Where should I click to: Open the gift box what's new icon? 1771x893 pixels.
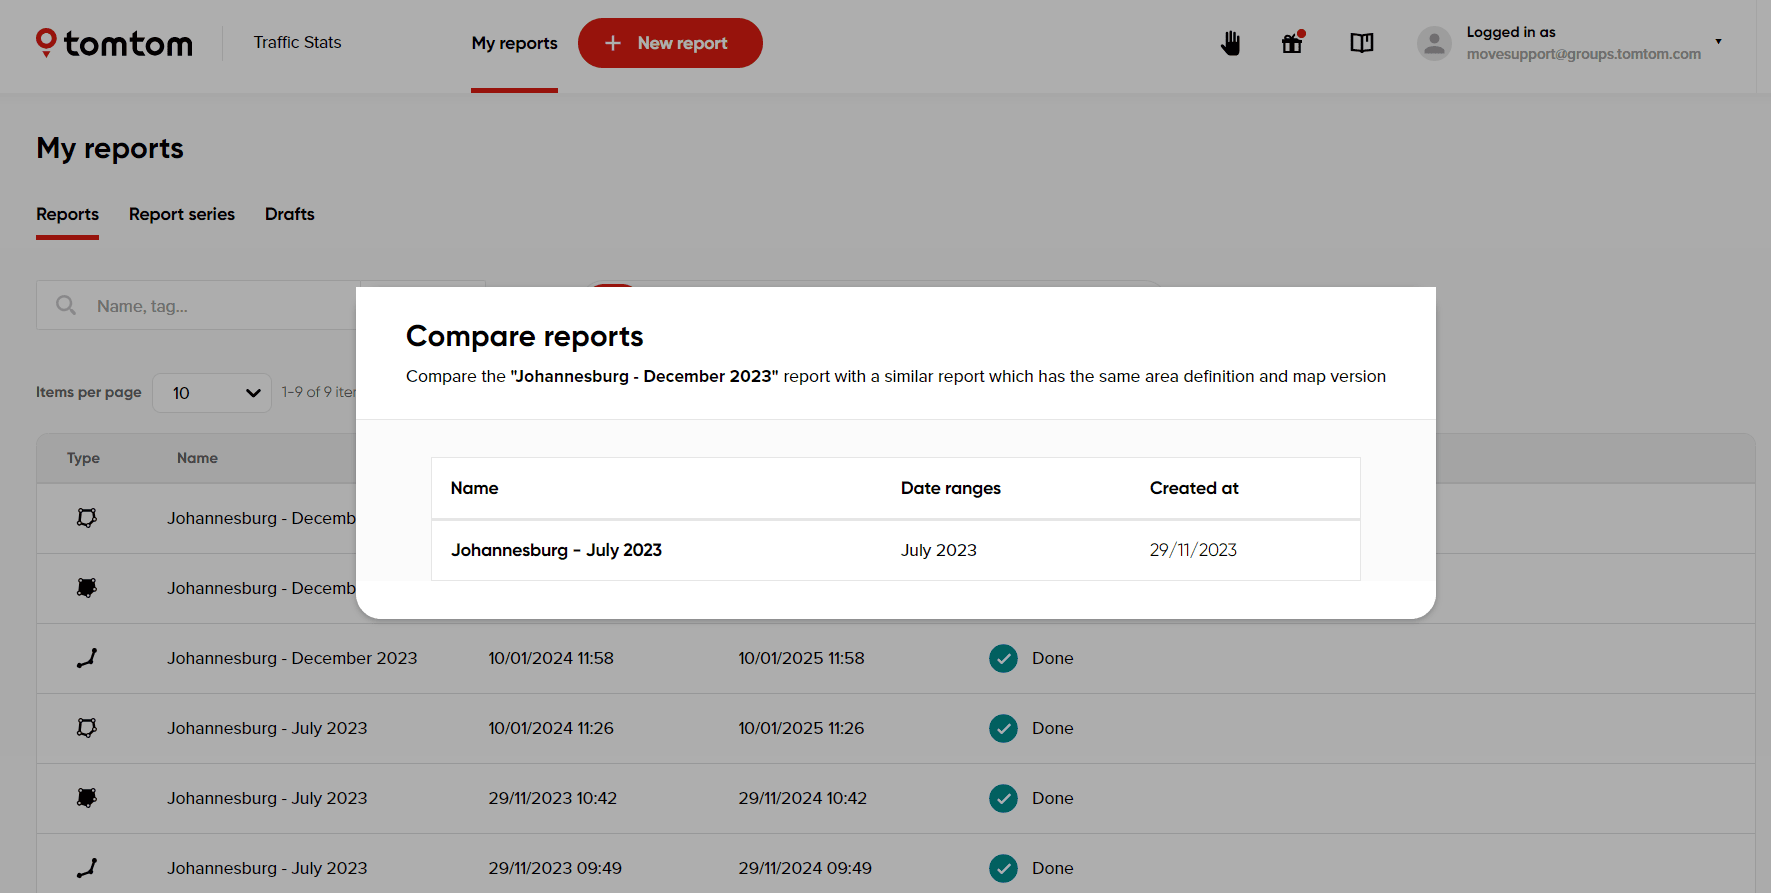[x=1292, y=43]
